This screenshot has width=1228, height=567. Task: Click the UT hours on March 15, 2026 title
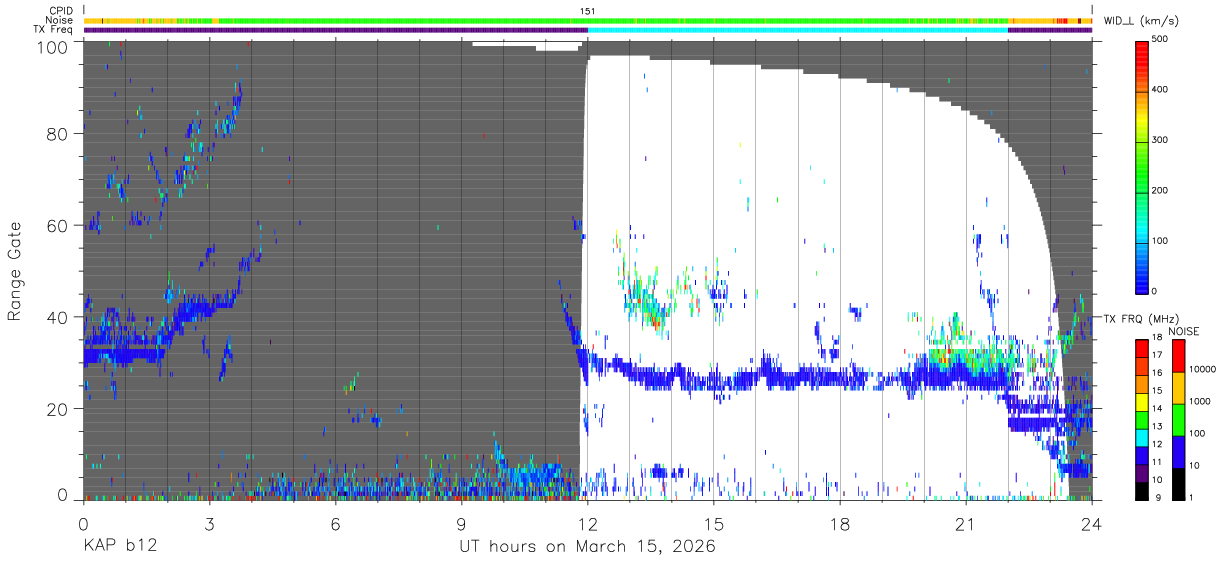click(x=587, y=547)
